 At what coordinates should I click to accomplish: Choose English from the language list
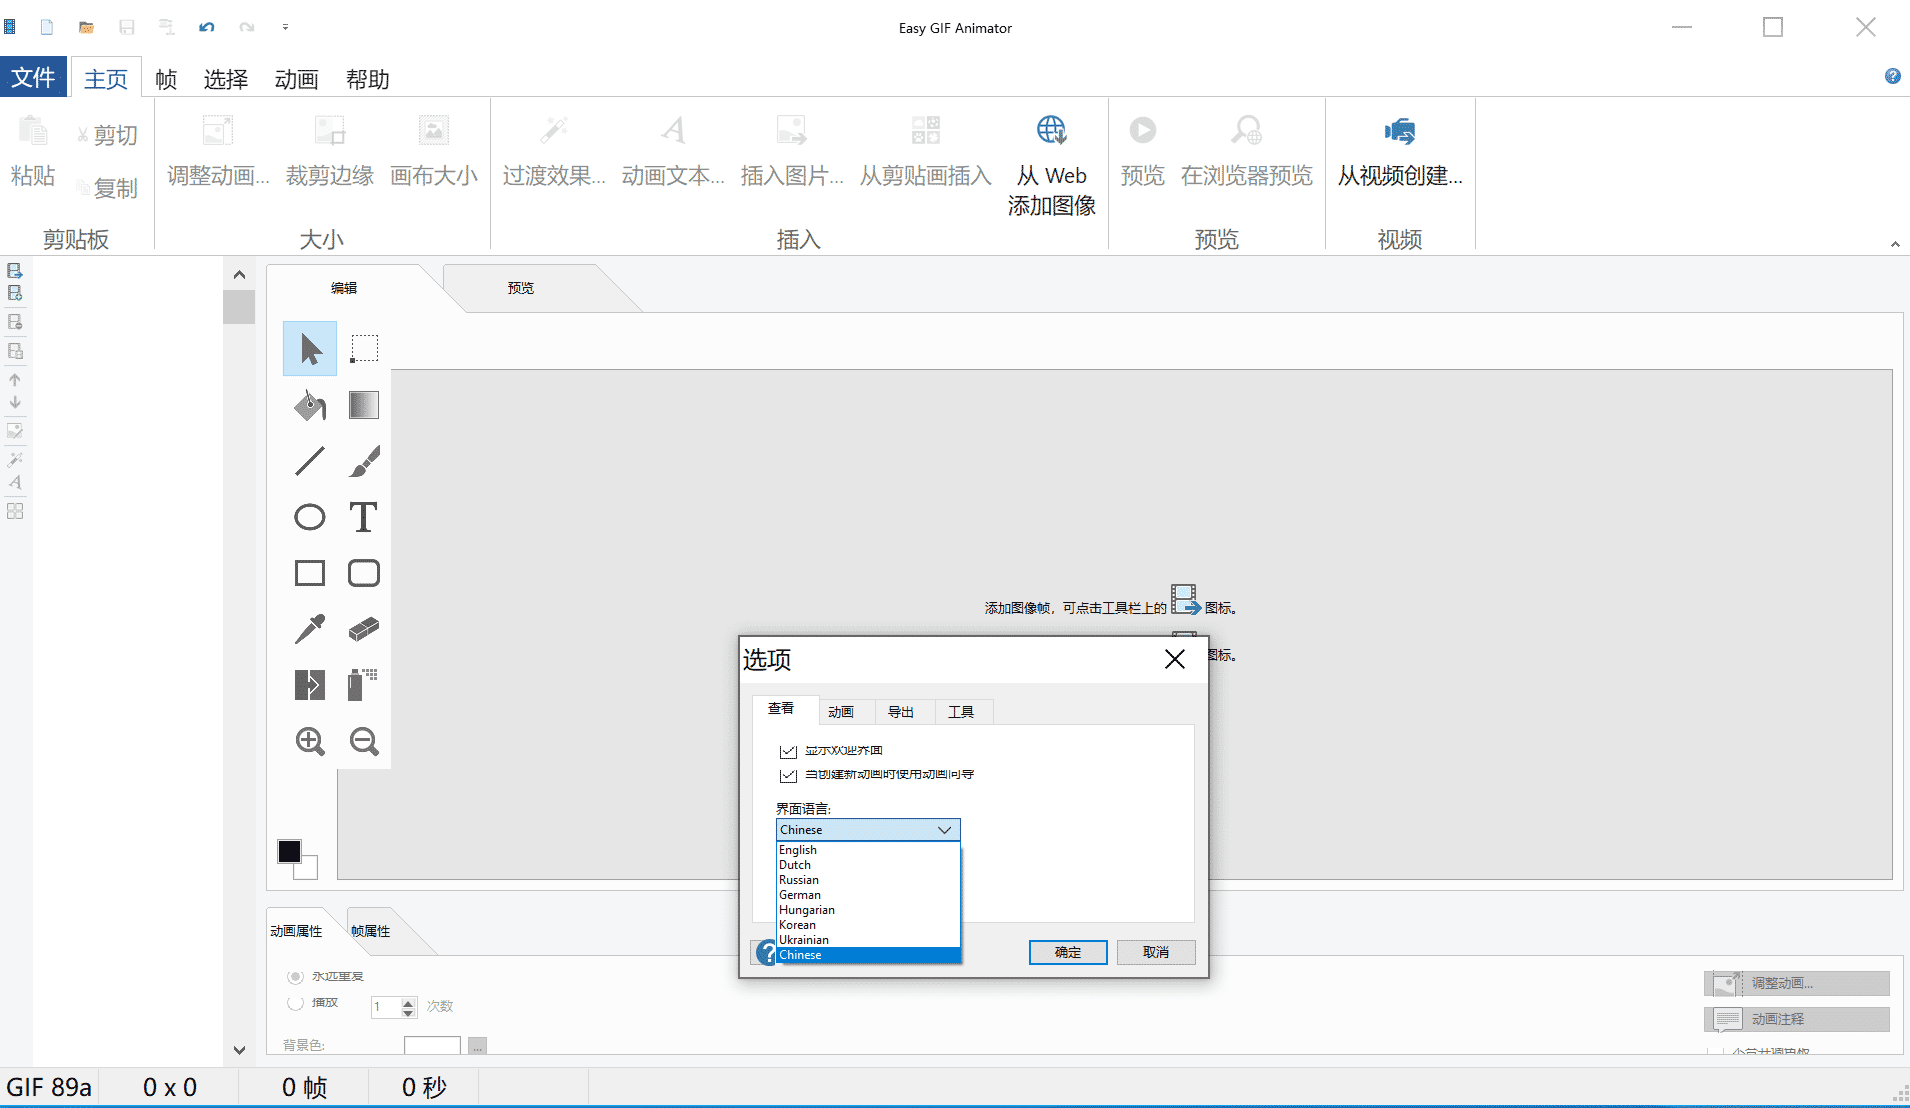(x=798, y=850)
